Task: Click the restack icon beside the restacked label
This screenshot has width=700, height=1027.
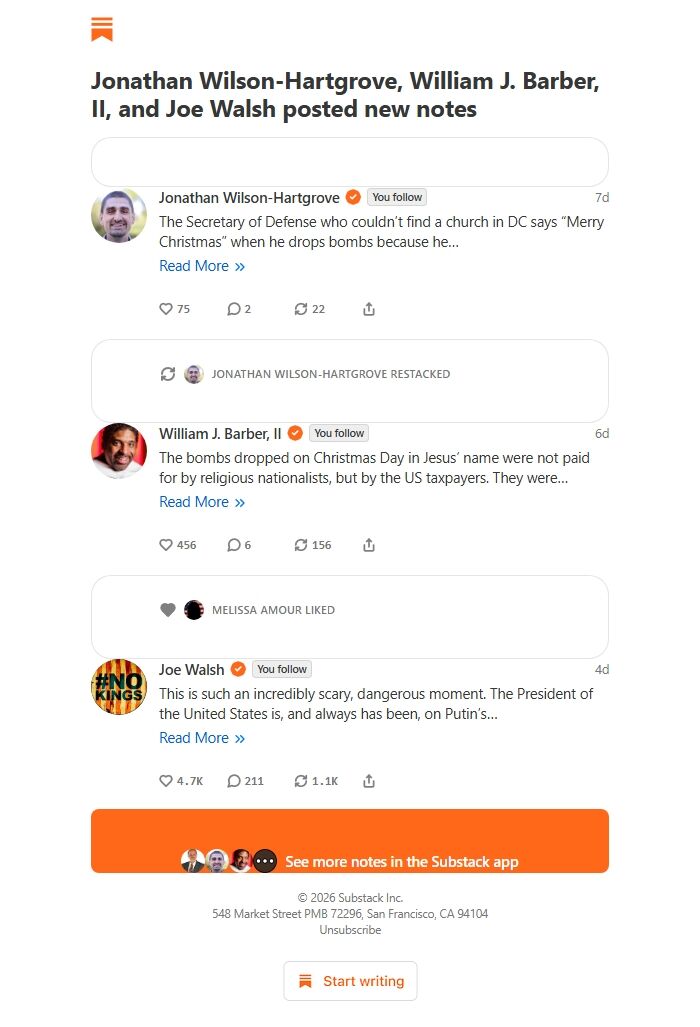Action: [168, 374]
